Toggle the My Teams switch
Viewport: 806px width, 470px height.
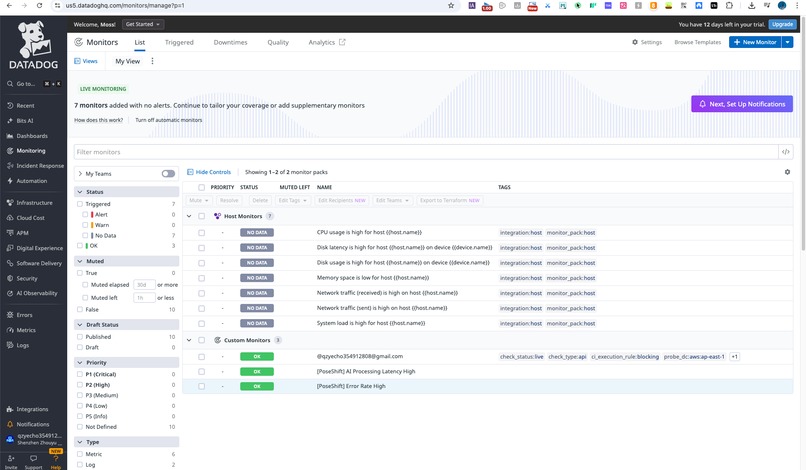[168, 174]
